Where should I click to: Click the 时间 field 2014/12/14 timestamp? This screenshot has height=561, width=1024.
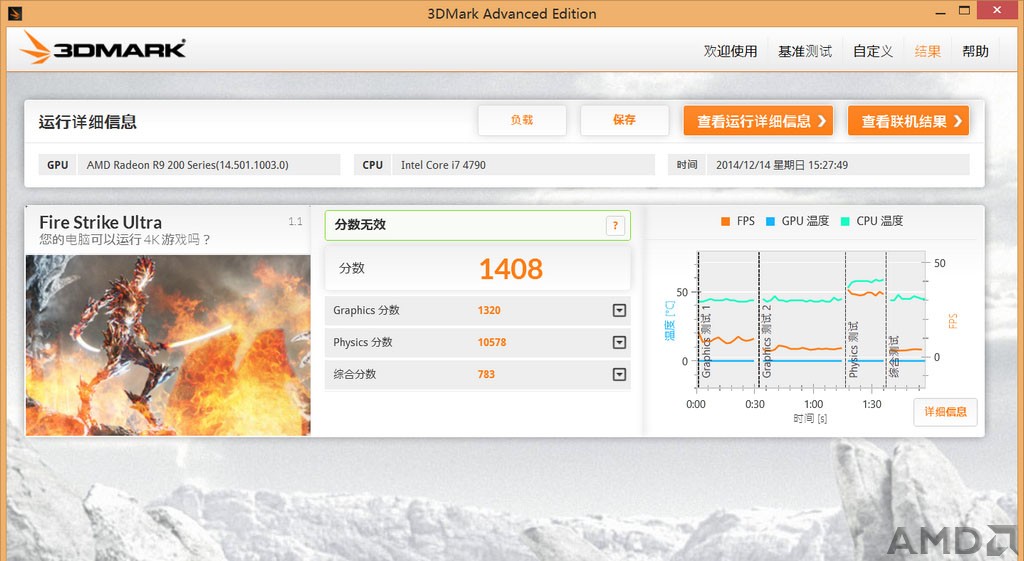click(838, 165)
